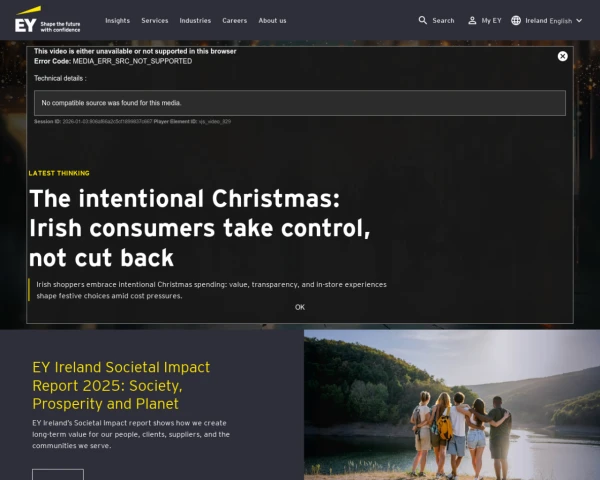This screenshot has width=600, height=480.
Task: Click the 'Technical details :' label
Action: (x=60, y=78)
